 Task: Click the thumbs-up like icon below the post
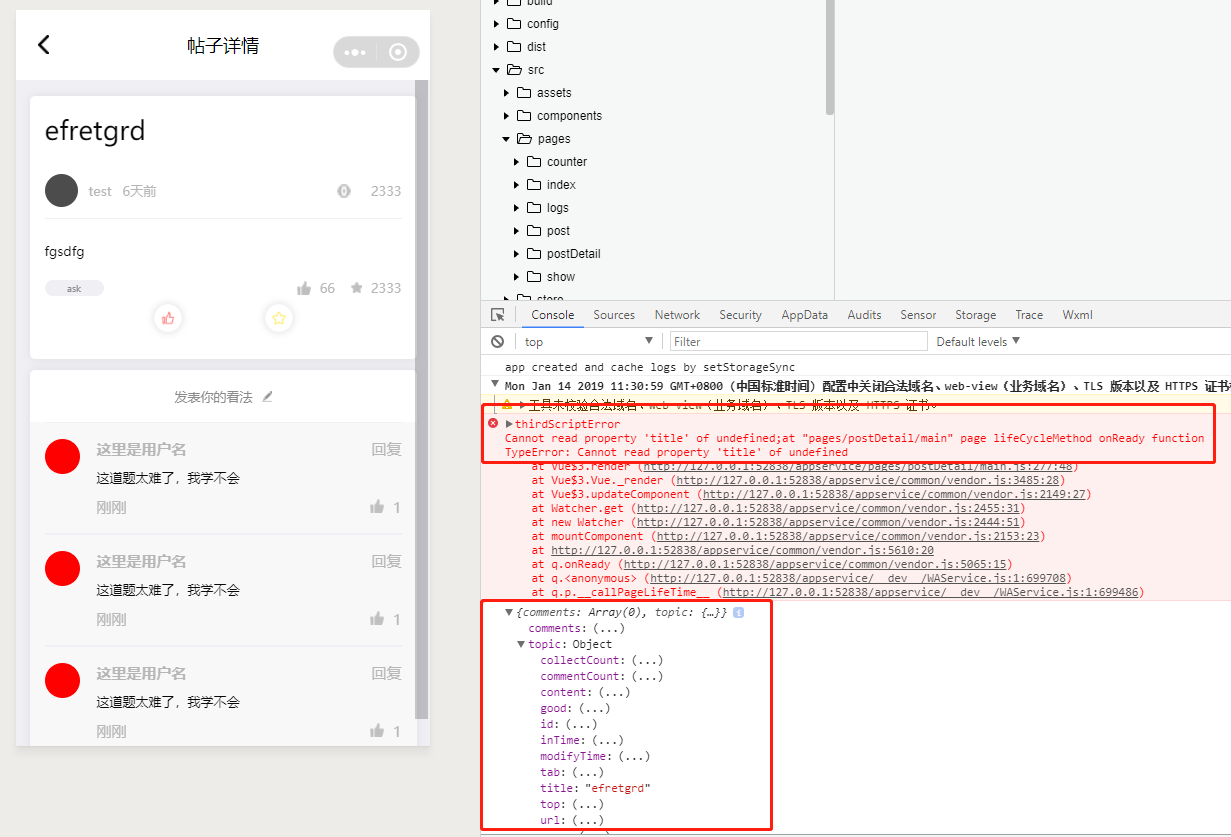tap(168, 318)
